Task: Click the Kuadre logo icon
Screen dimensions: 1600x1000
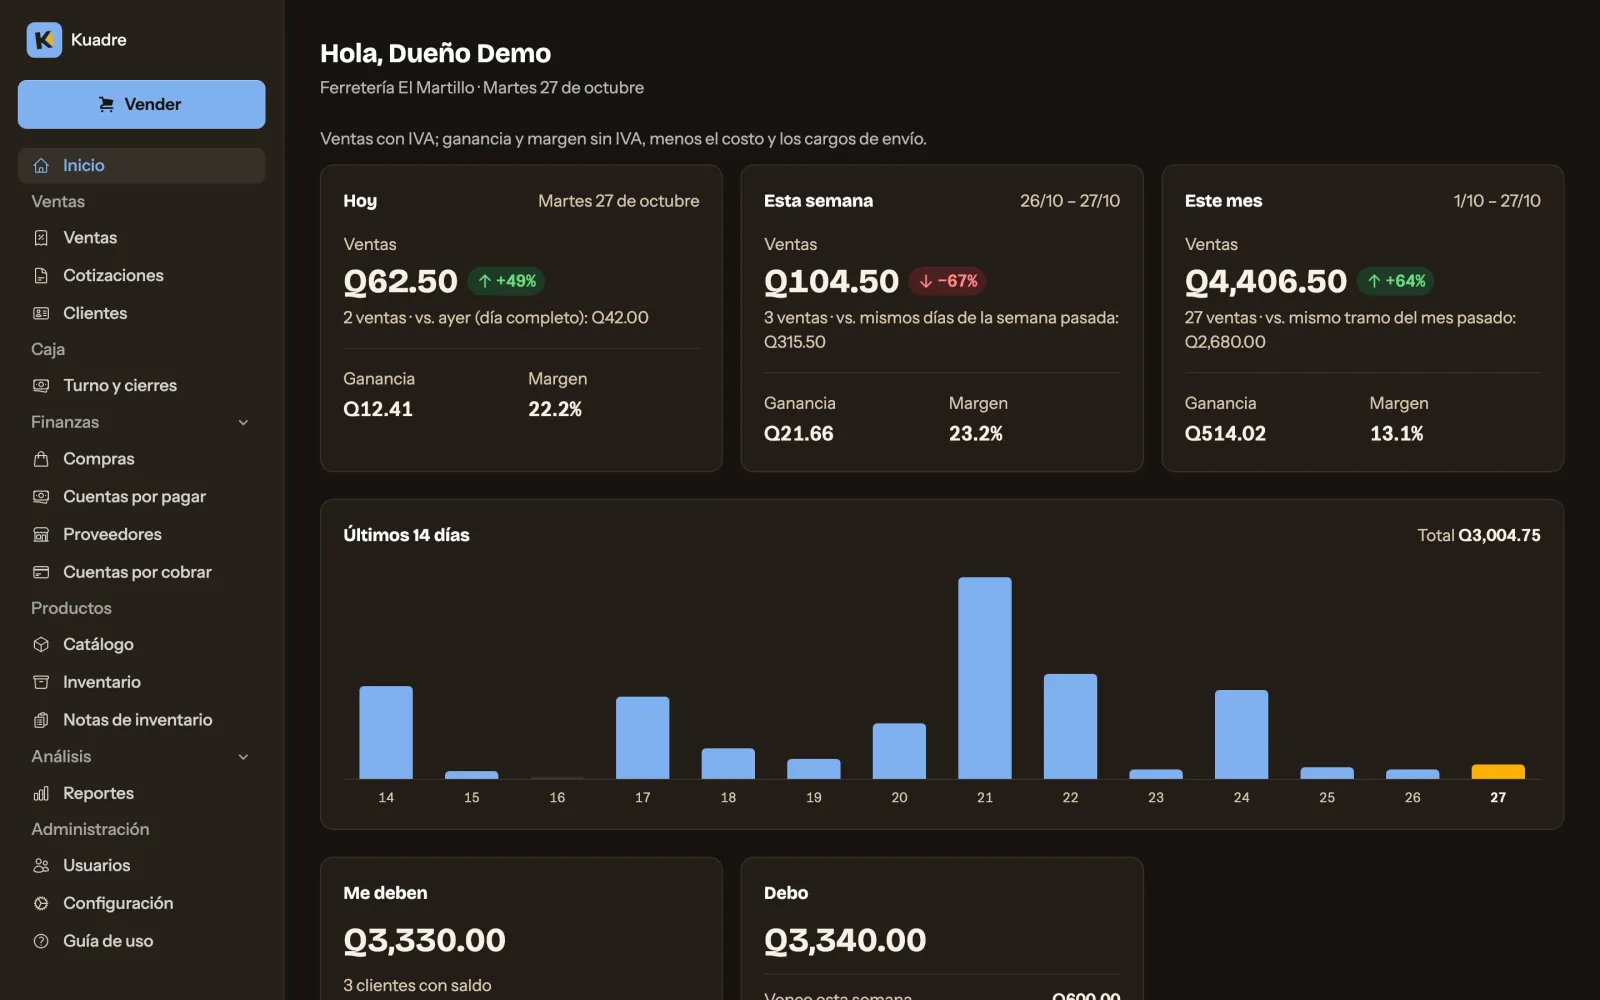Action: 44,40
